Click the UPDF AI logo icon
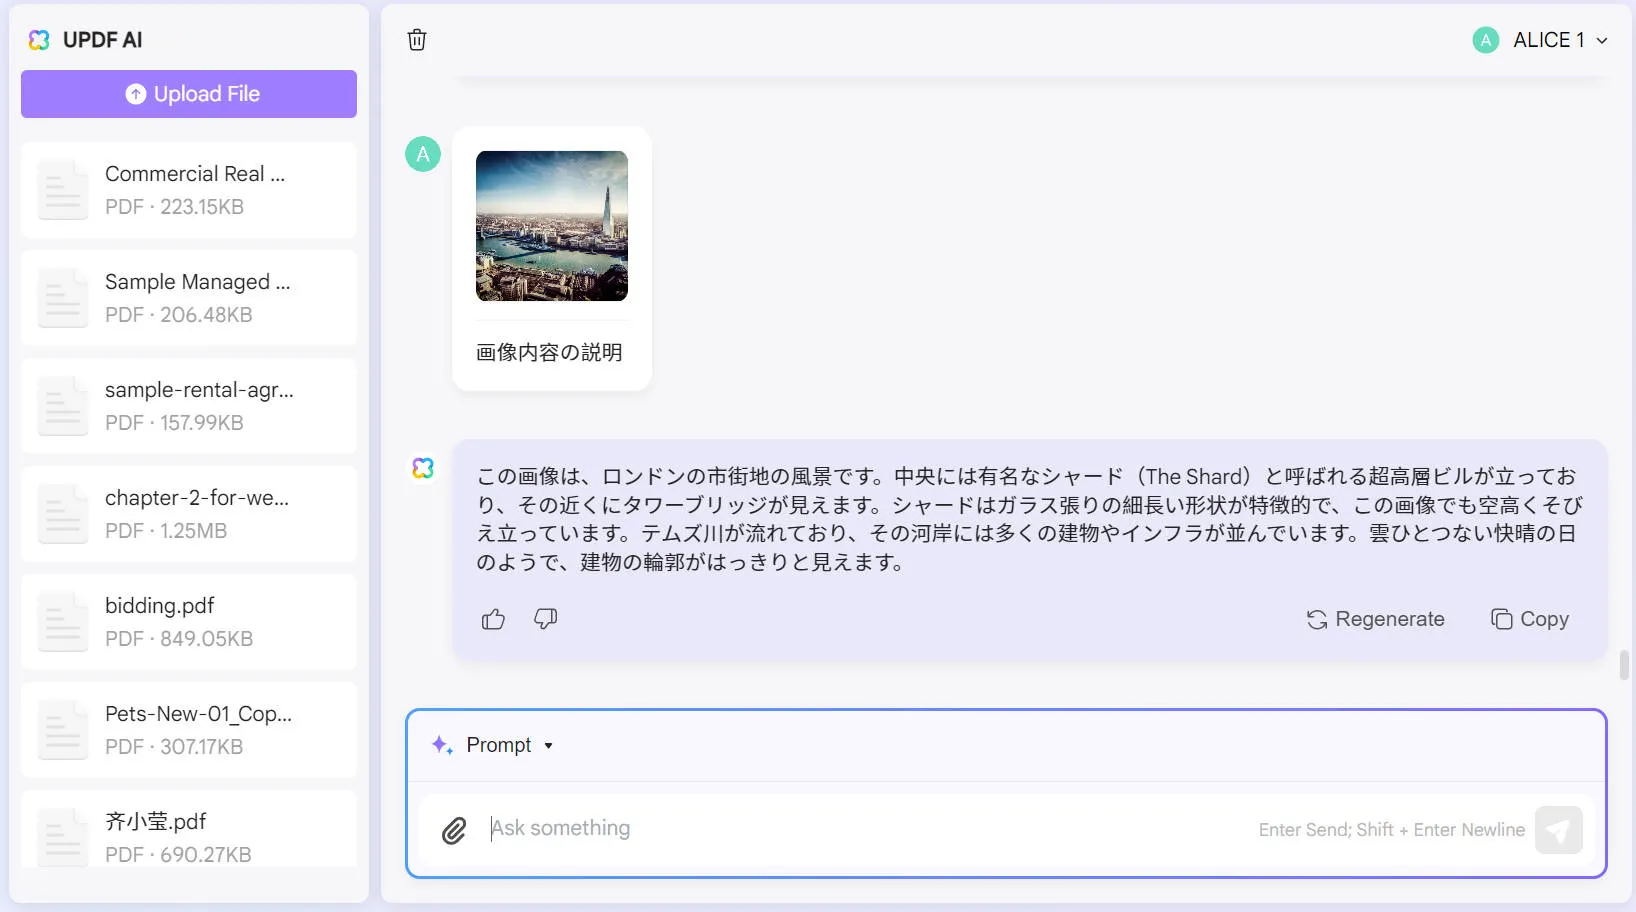 (x=39, y=40)
